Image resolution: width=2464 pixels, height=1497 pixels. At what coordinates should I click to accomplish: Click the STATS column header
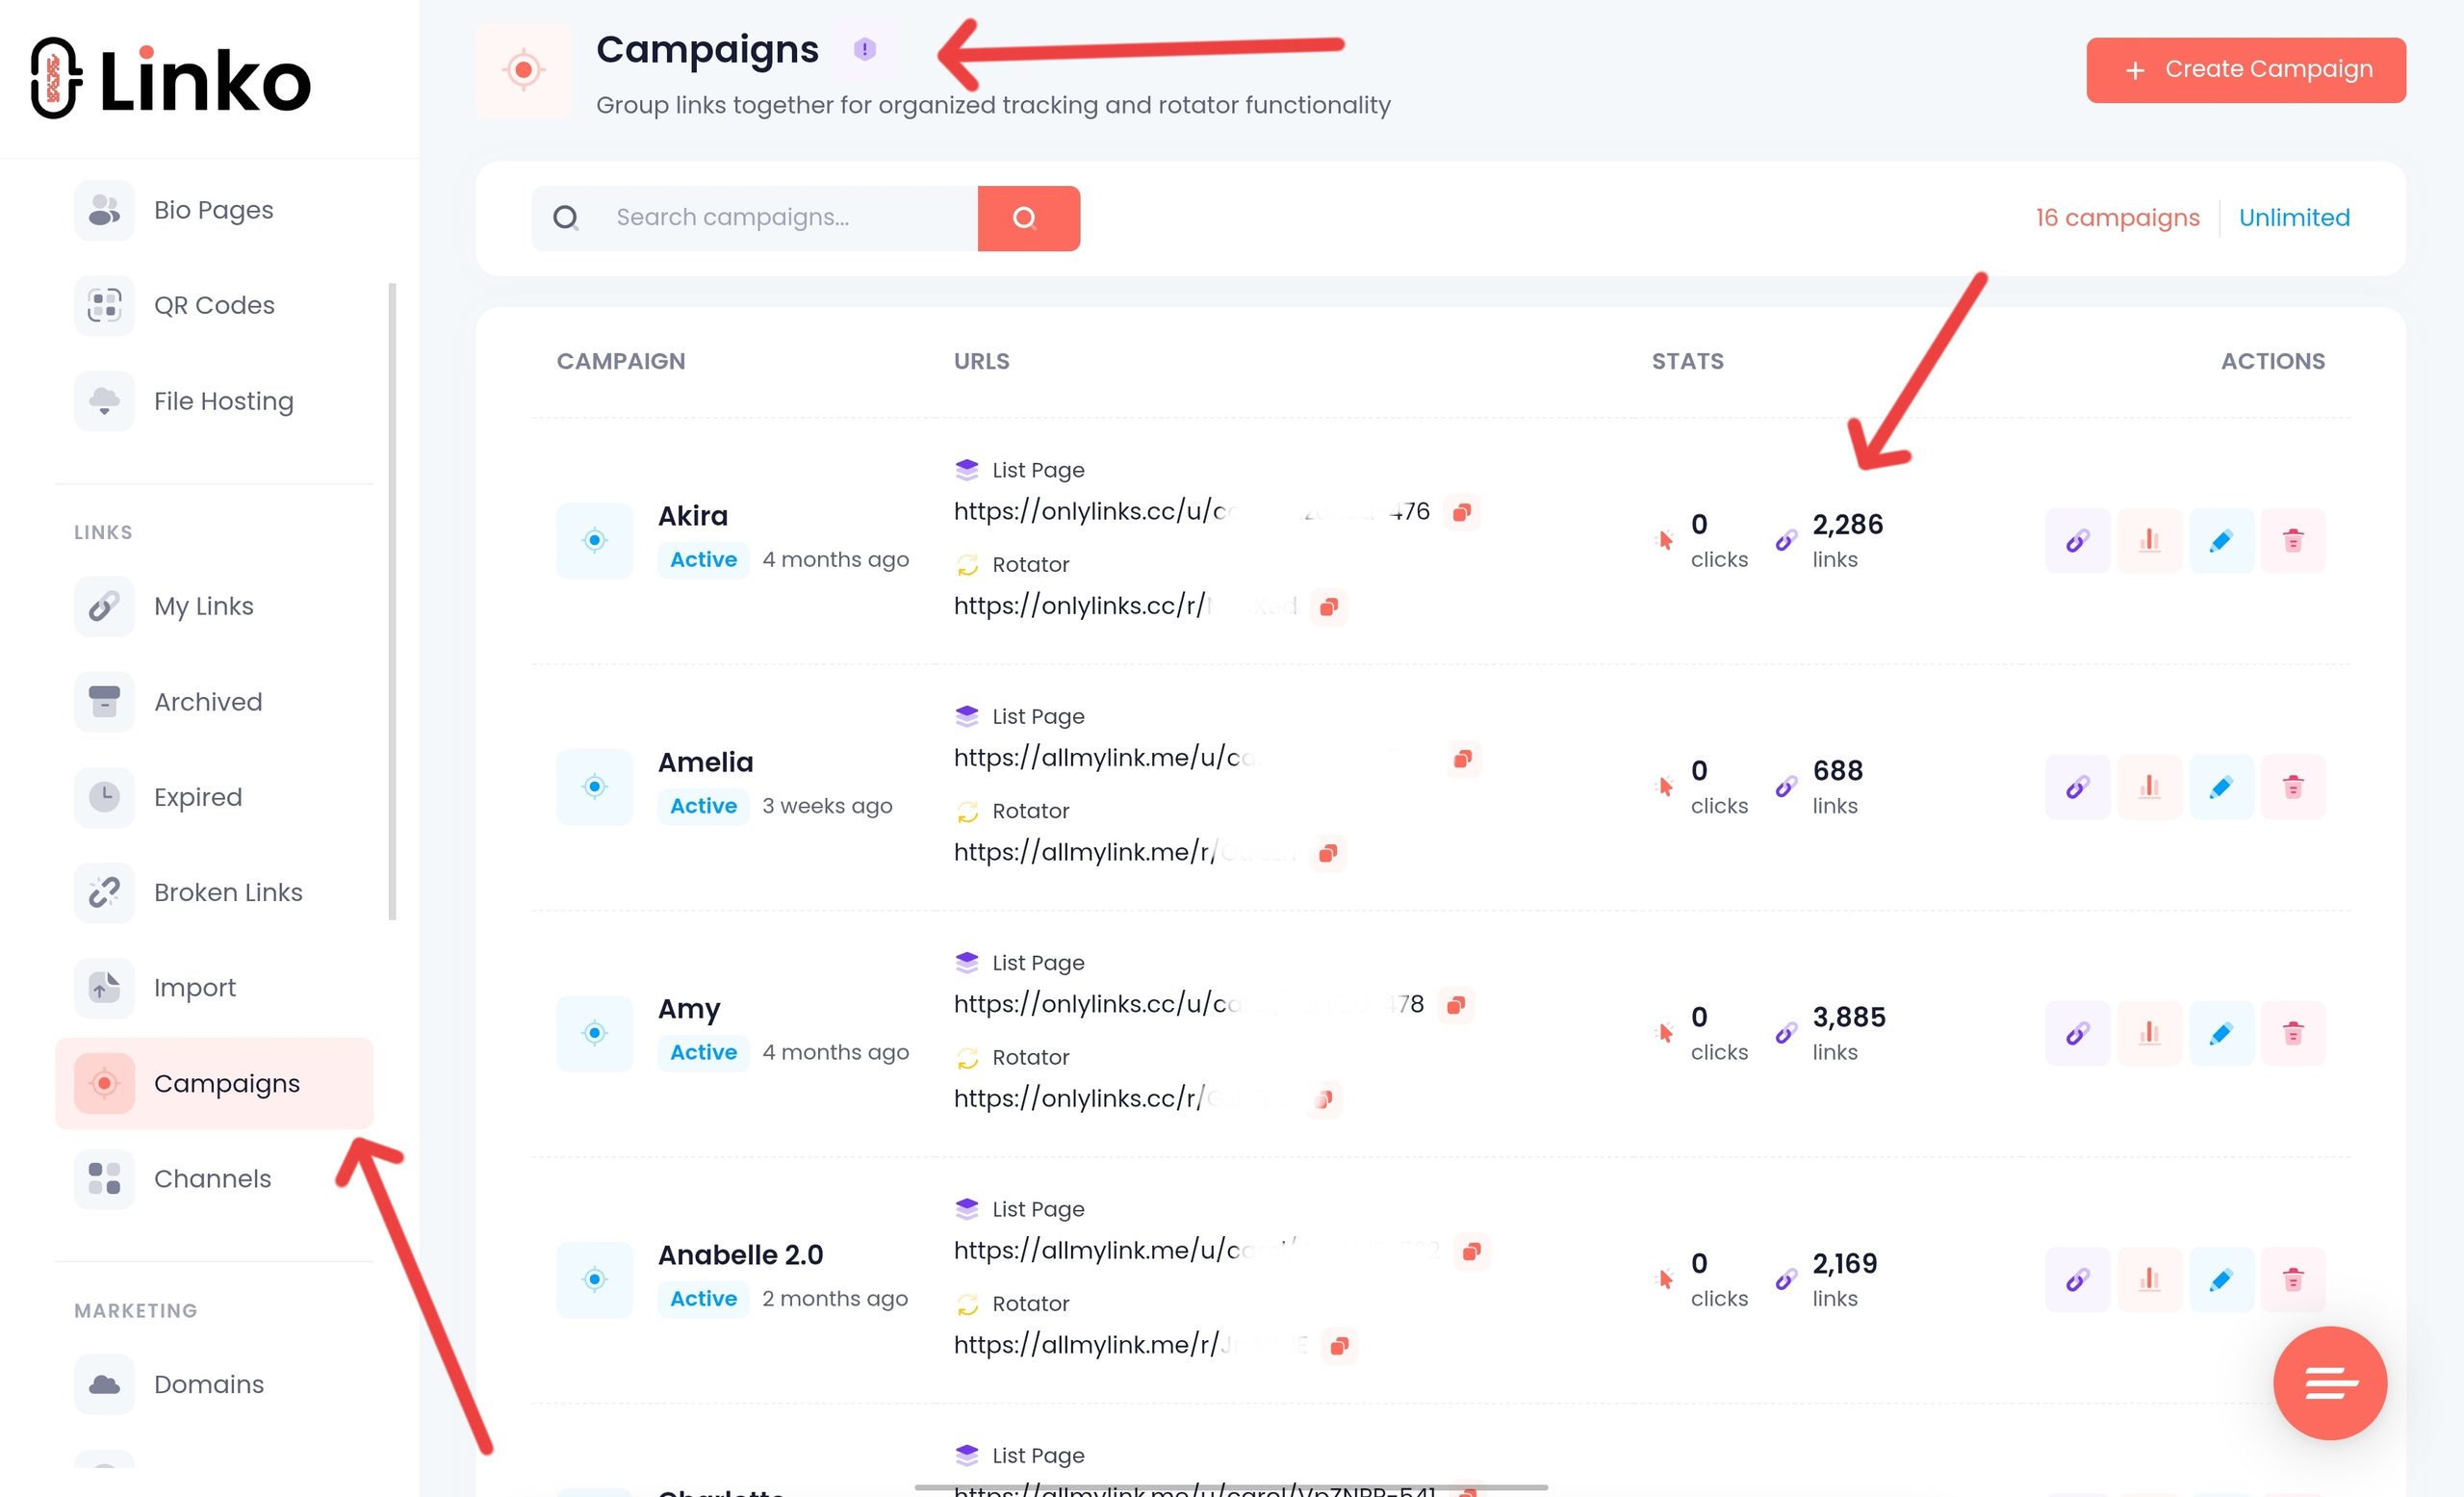coord(1687,361)
